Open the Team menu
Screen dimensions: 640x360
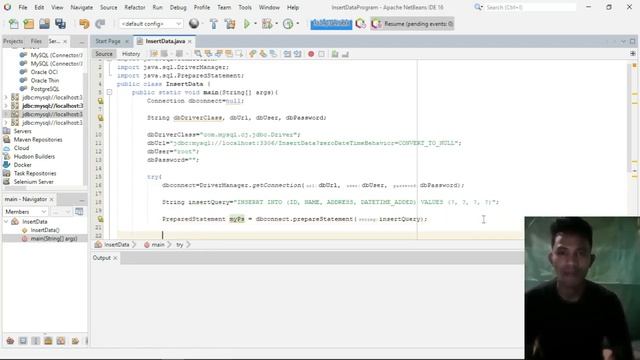[x=224, y=7]
